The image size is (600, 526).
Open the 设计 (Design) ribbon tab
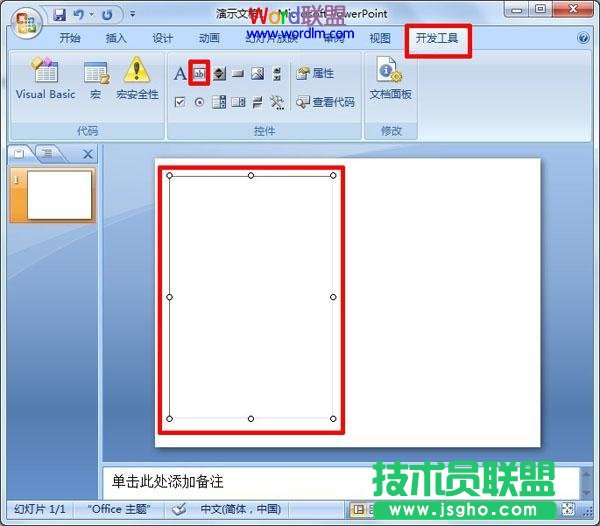163,39
